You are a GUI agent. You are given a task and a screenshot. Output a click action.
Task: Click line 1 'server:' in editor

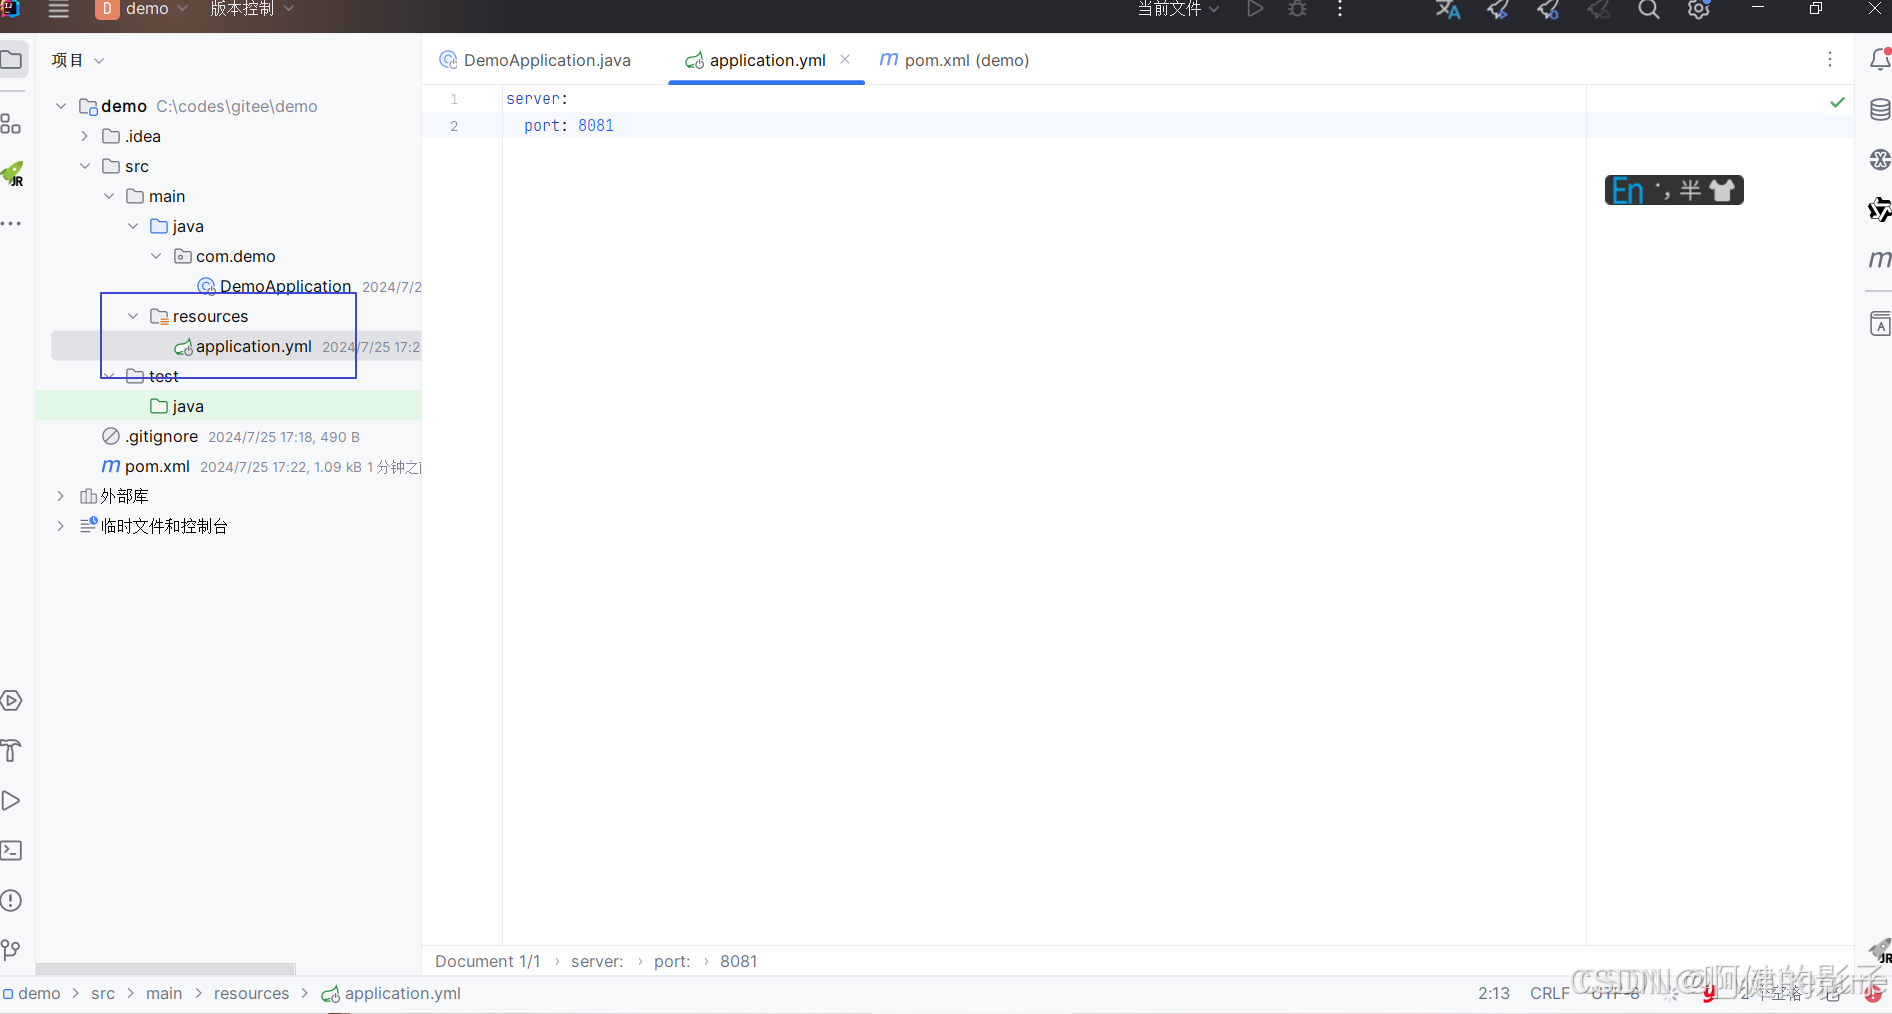[x=537, y=98]
